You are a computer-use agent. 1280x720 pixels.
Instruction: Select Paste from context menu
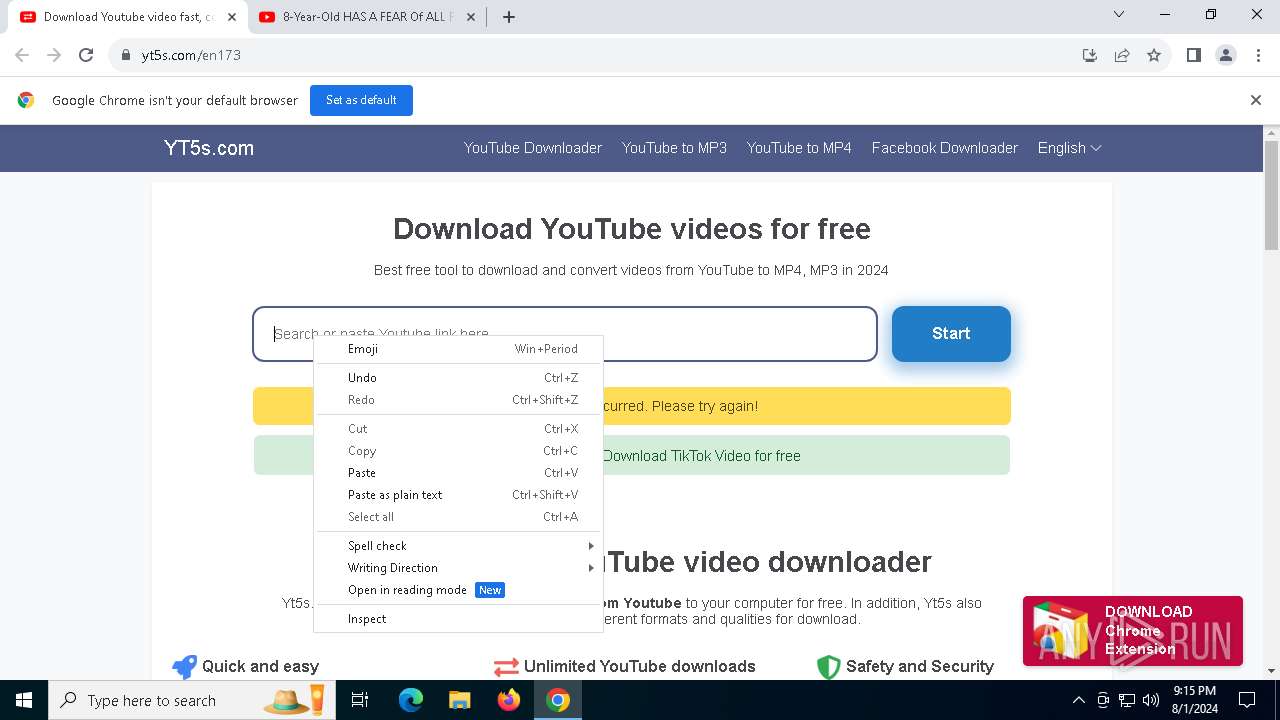459,473
